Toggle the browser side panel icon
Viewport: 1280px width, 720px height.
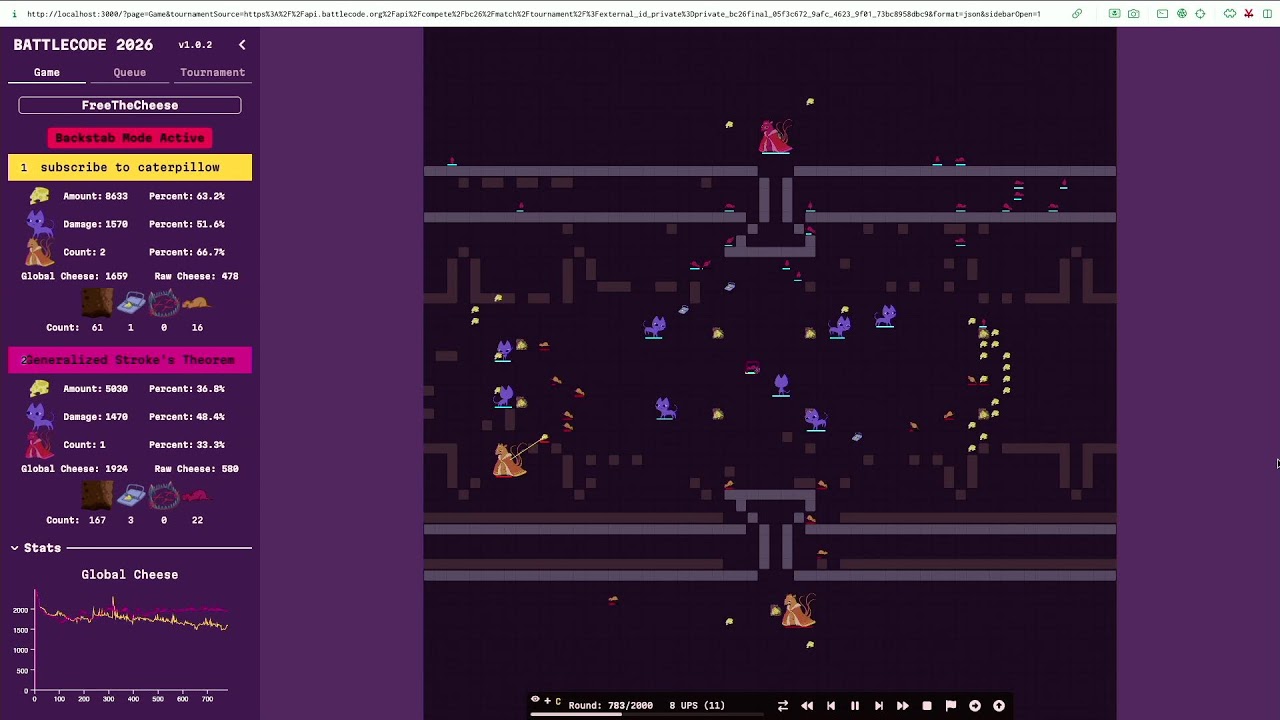tap(1267, 14)
